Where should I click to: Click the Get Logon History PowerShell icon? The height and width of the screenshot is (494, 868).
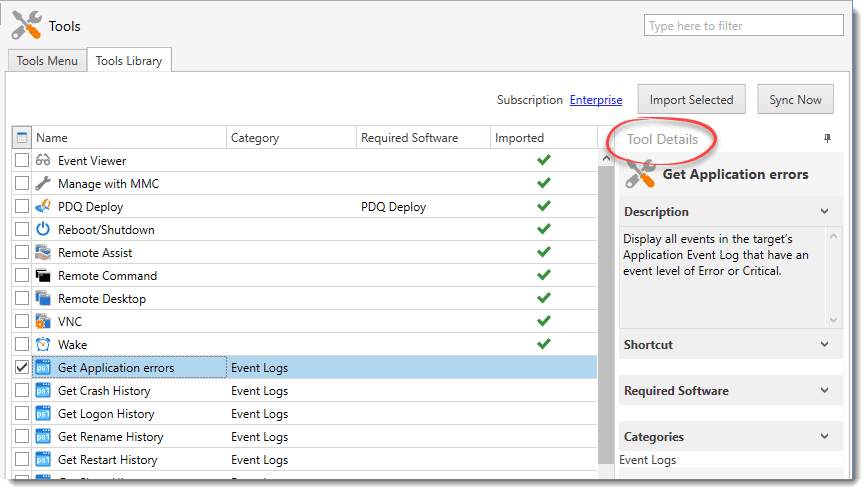coord(43,413)
